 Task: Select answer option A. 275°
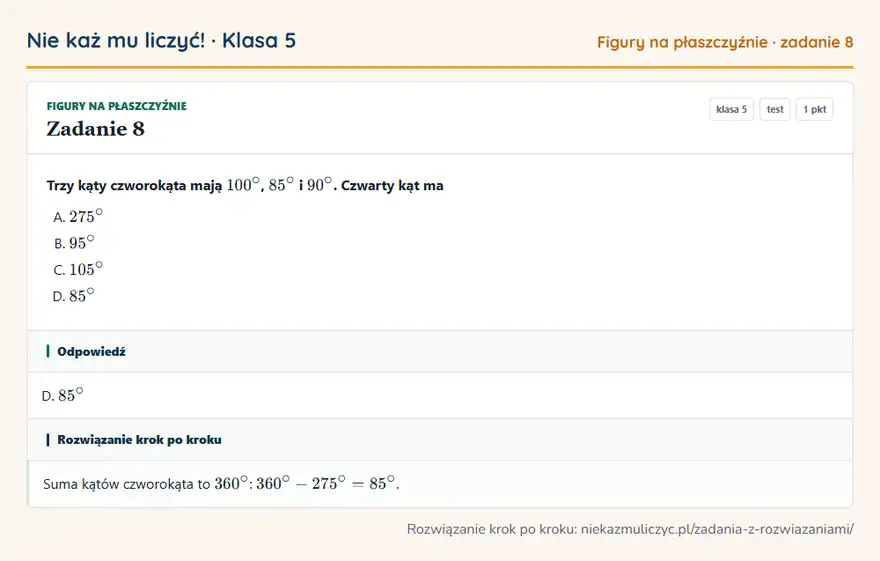tap(78, 216)
